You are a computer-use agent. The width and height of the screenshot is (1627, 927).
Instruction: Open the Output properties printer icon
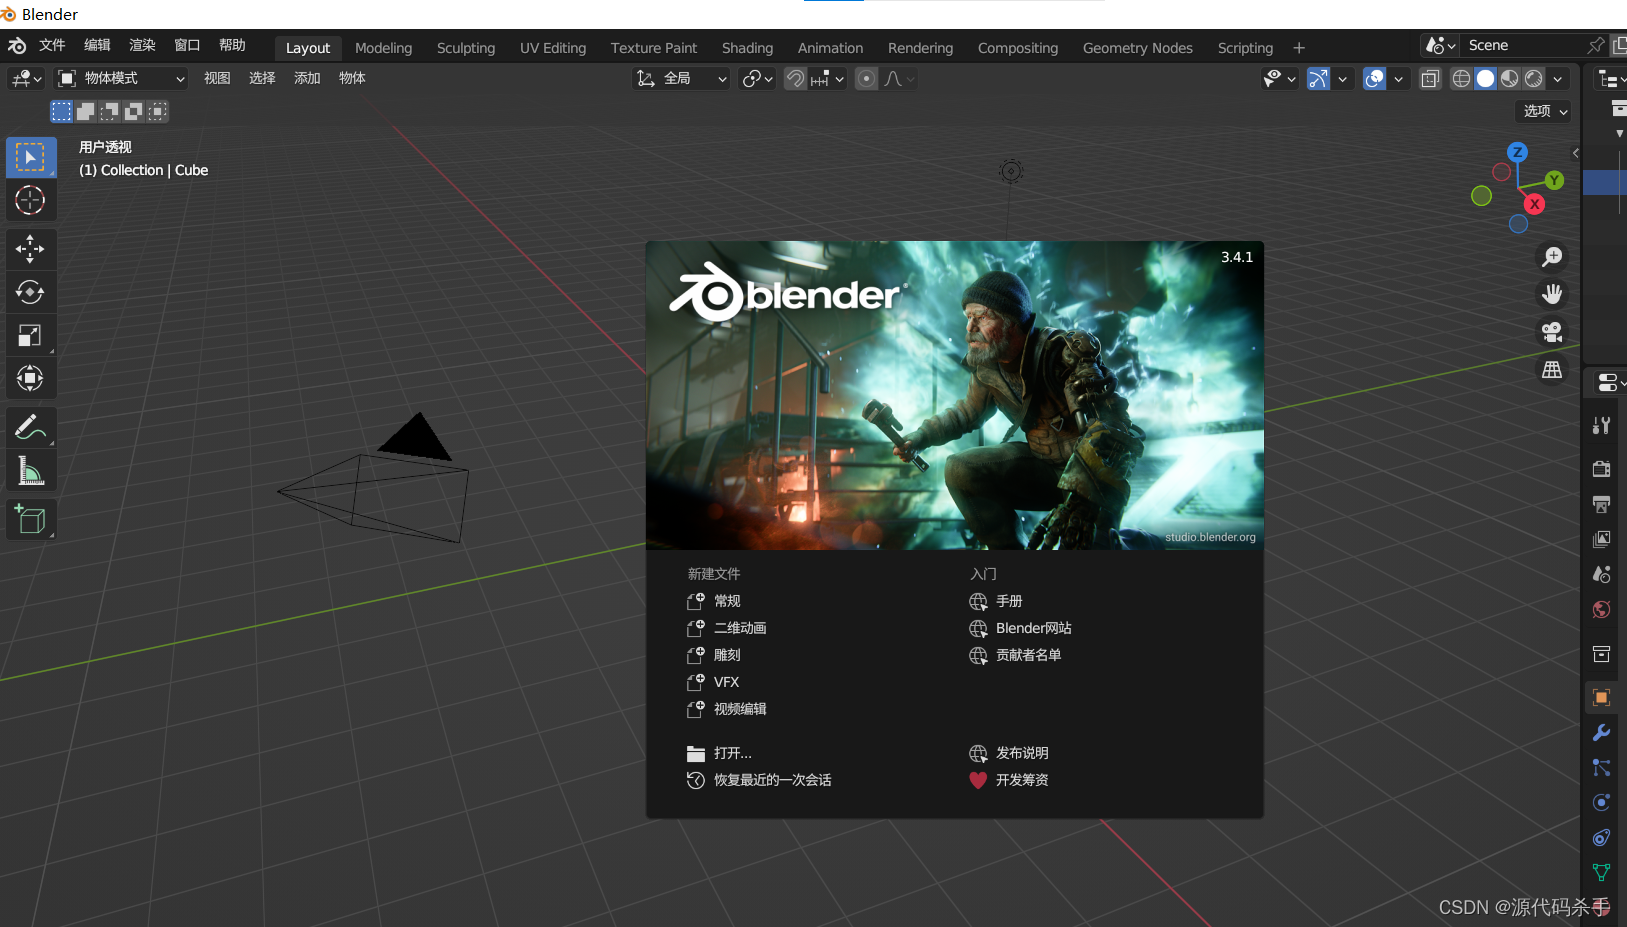point(1601,504)
